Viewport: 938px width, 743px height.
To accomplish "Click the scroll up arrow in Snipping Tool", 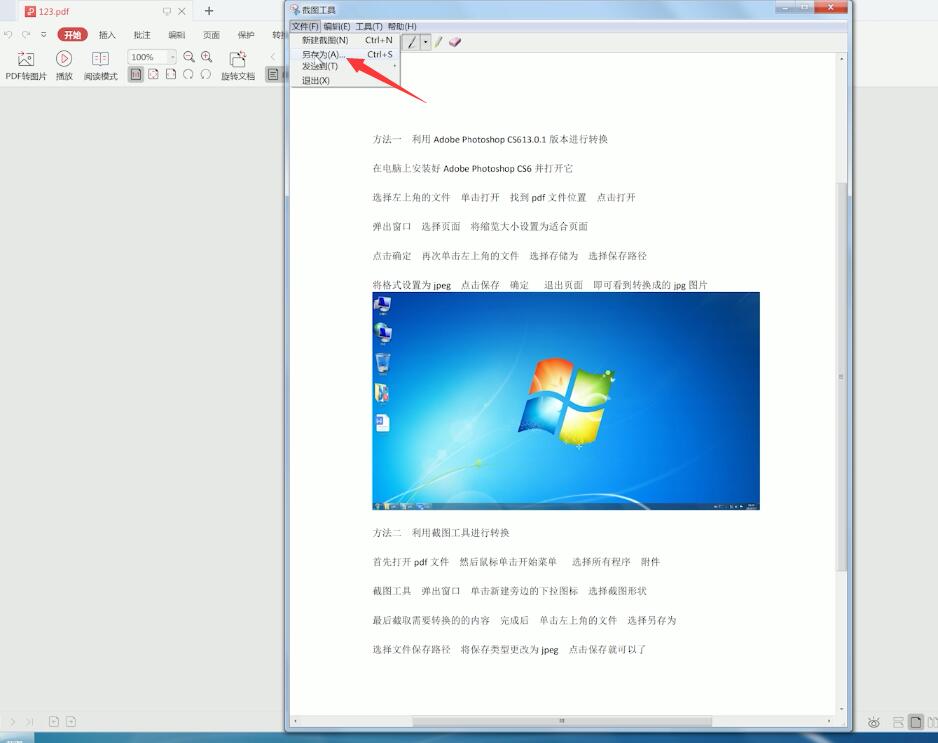I will pos(841,59).
